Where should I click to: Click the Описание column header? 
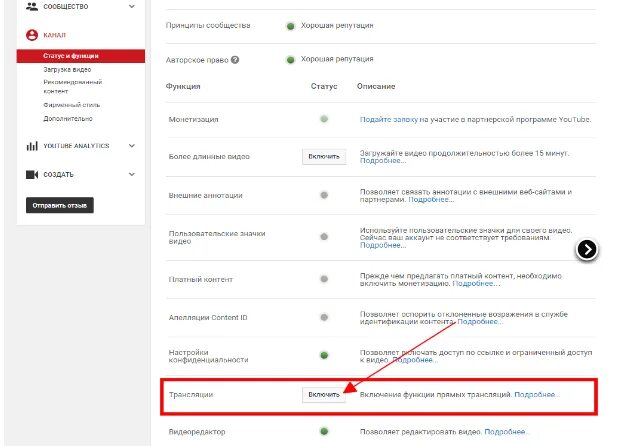[376, 86]
